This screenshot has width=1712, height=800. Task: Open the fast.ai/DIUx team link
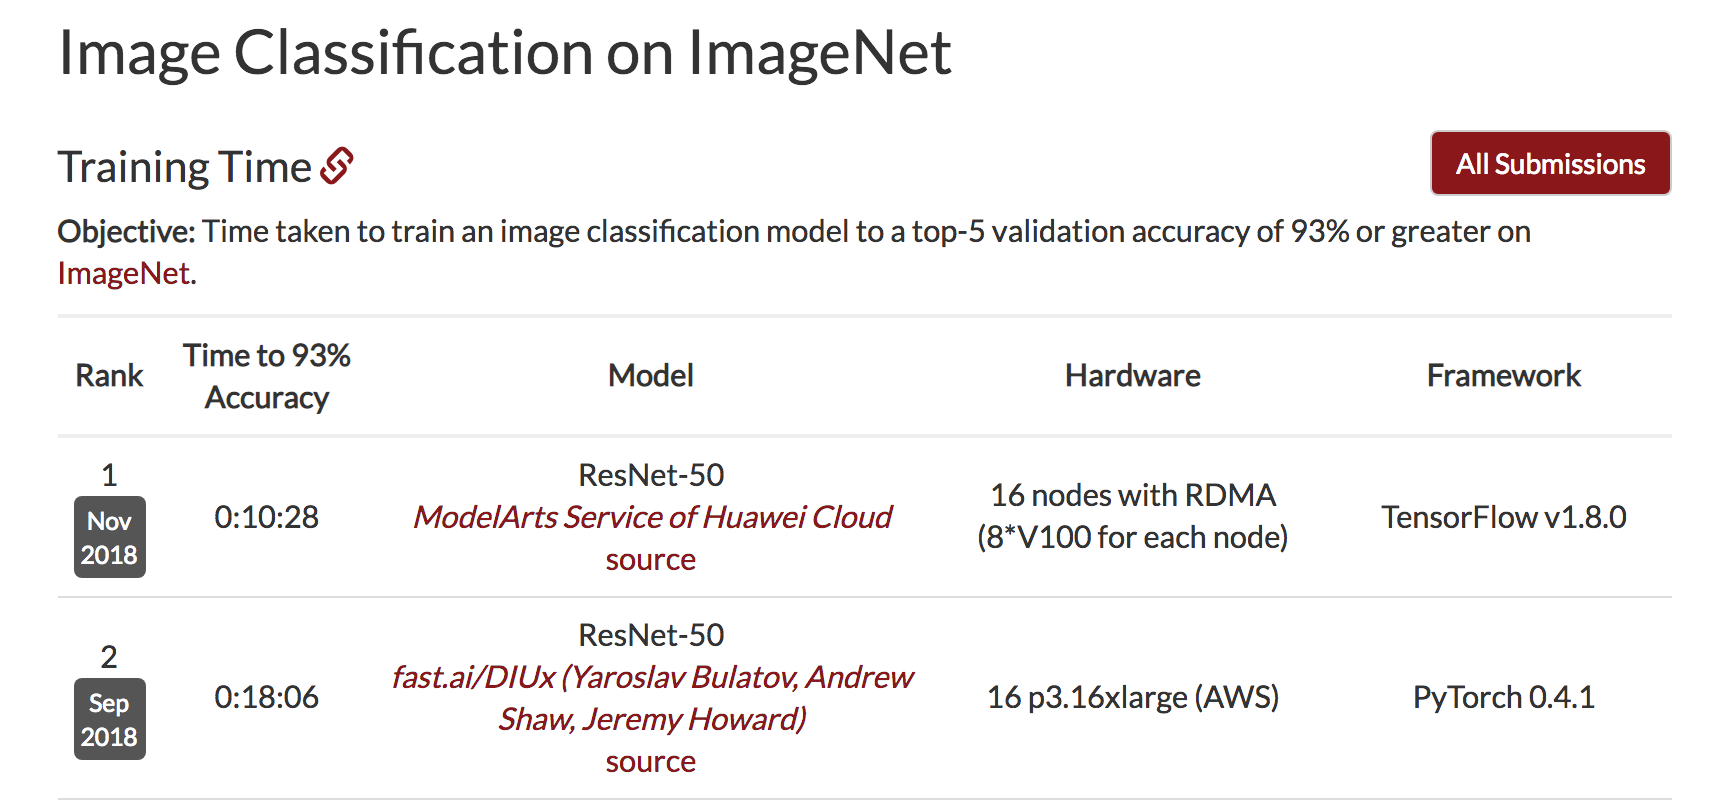652,698
